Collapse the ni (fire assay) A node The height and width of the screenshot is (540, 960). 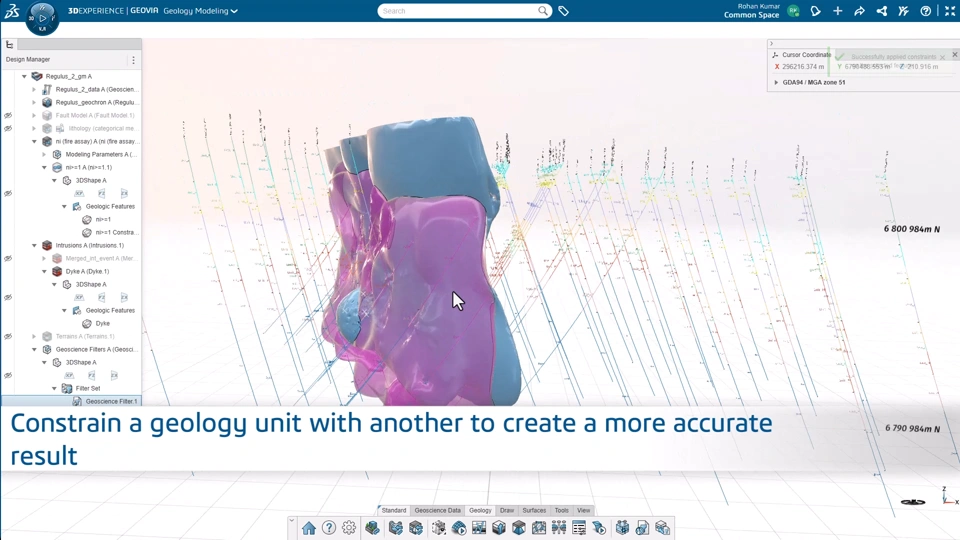coord(34,141)
